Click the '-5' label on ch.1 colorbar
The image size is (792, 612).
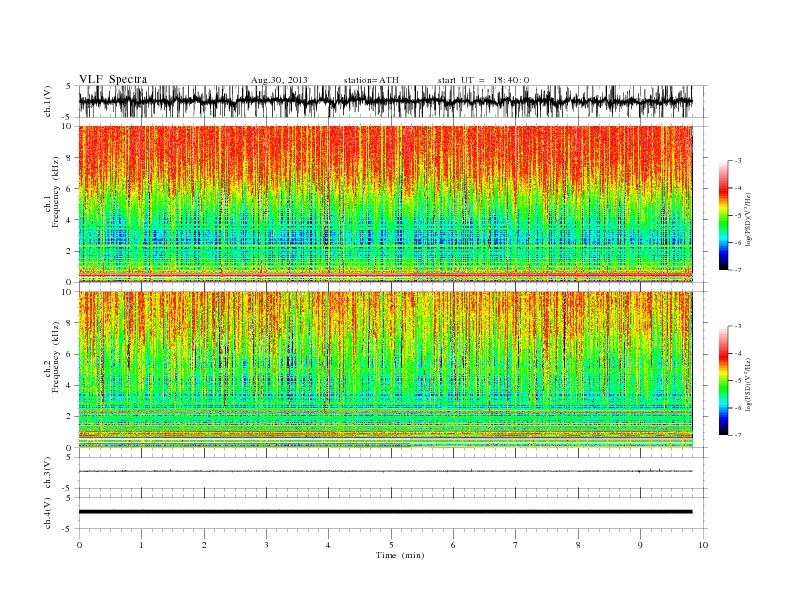click(738, 216)
